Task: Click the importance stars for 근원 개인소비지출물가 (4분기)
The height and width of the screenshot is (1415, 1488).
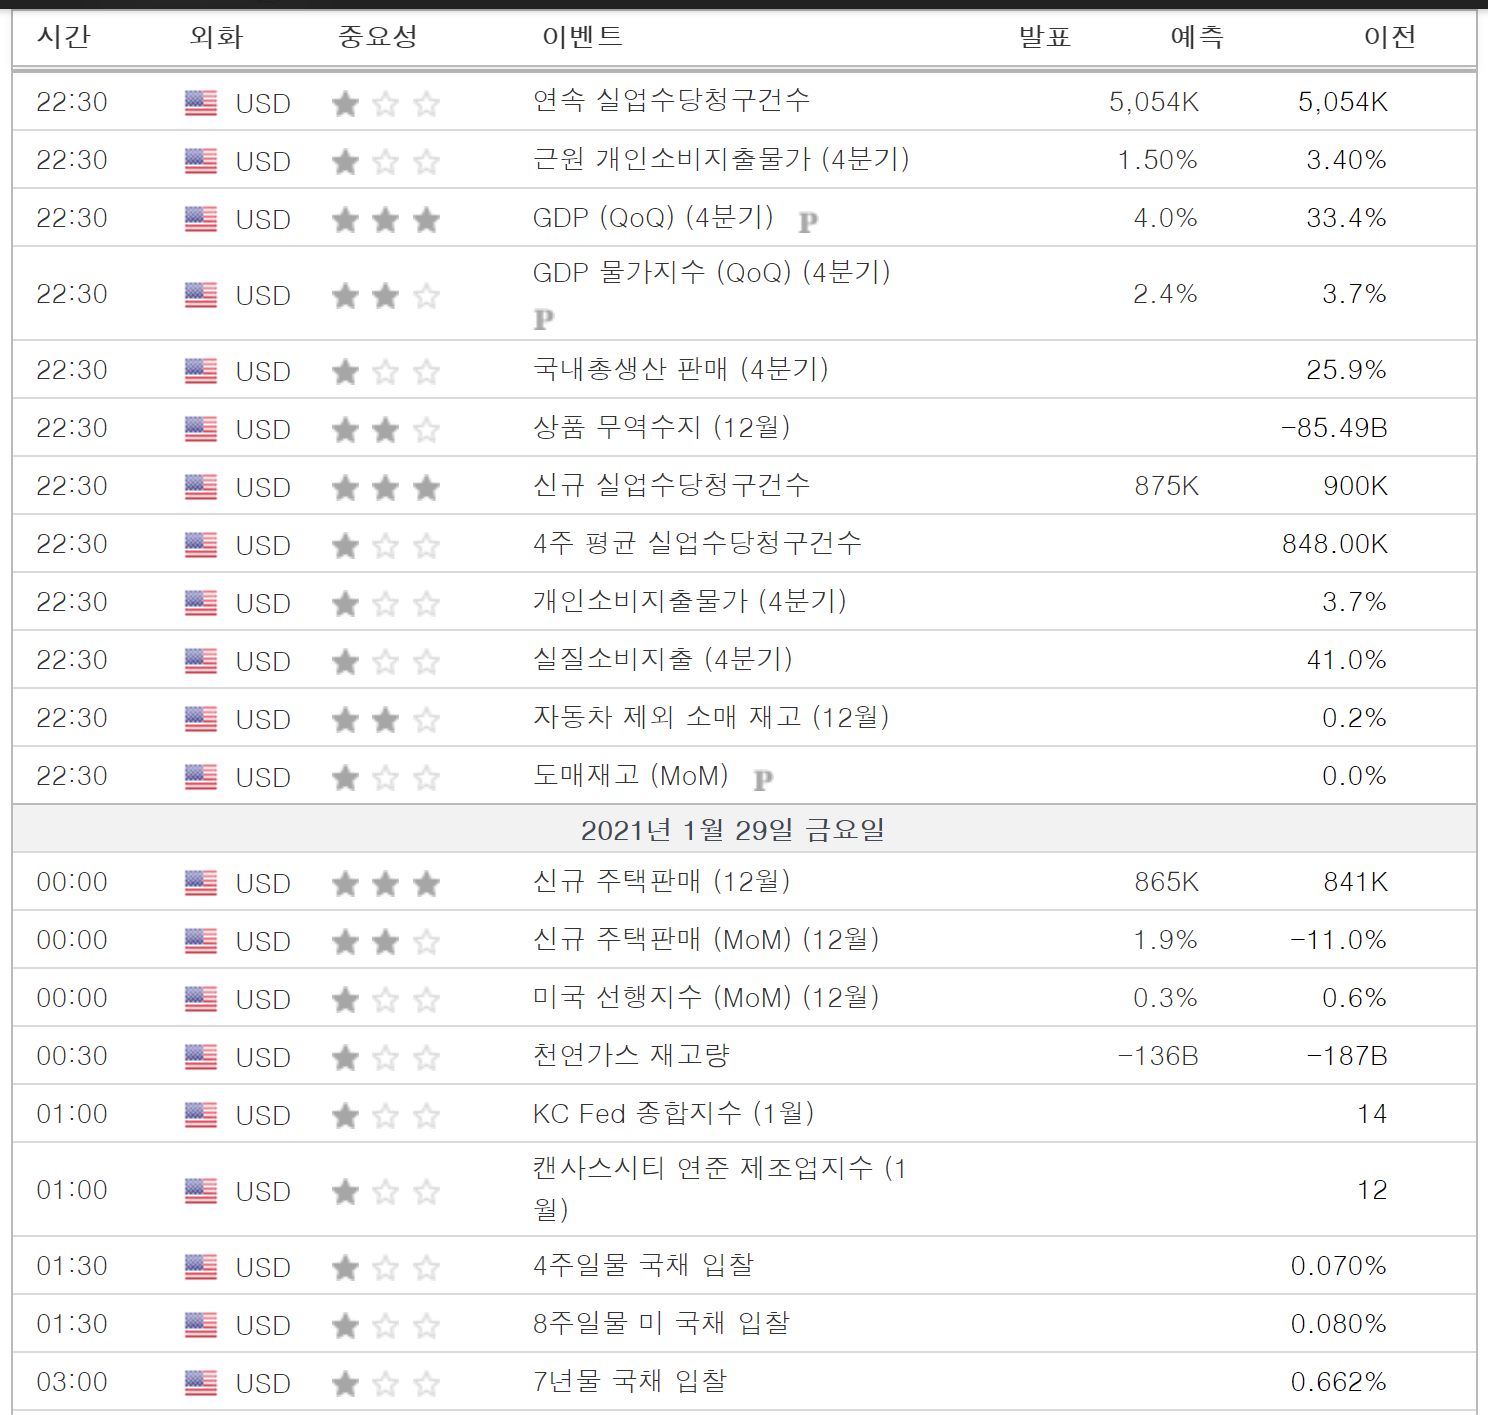Action: pyautogui.click(x=386, y=161)
